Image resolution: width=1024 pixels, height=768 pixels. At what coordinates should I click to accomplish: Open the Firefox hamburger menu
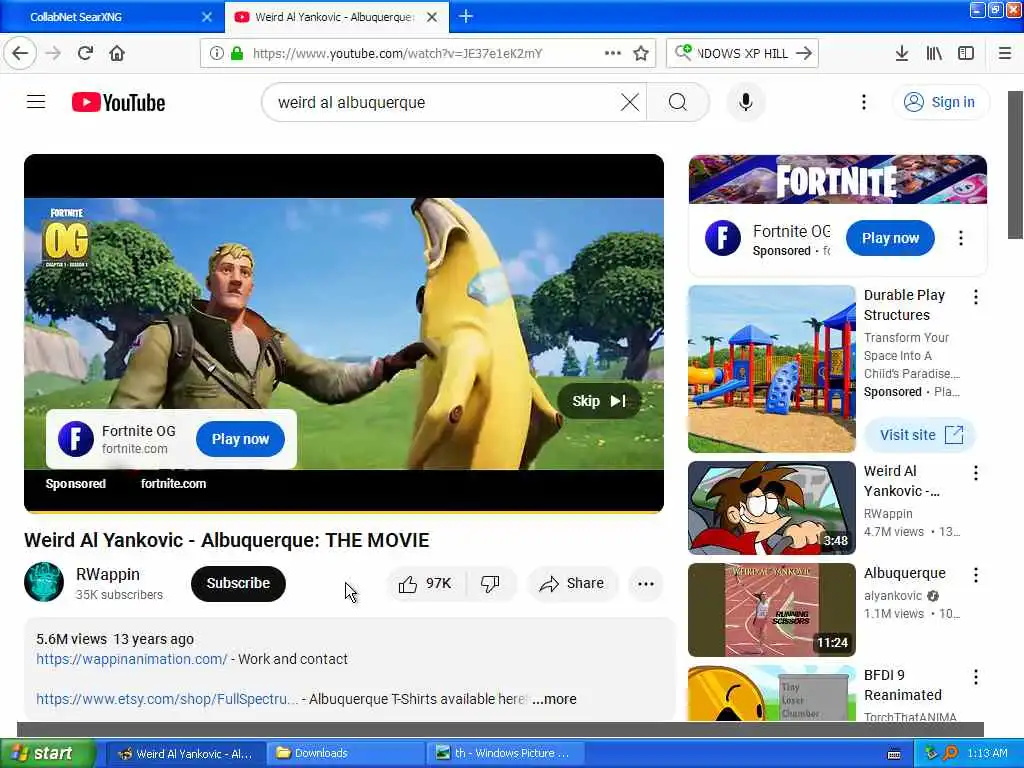[x=1005, y=54]
